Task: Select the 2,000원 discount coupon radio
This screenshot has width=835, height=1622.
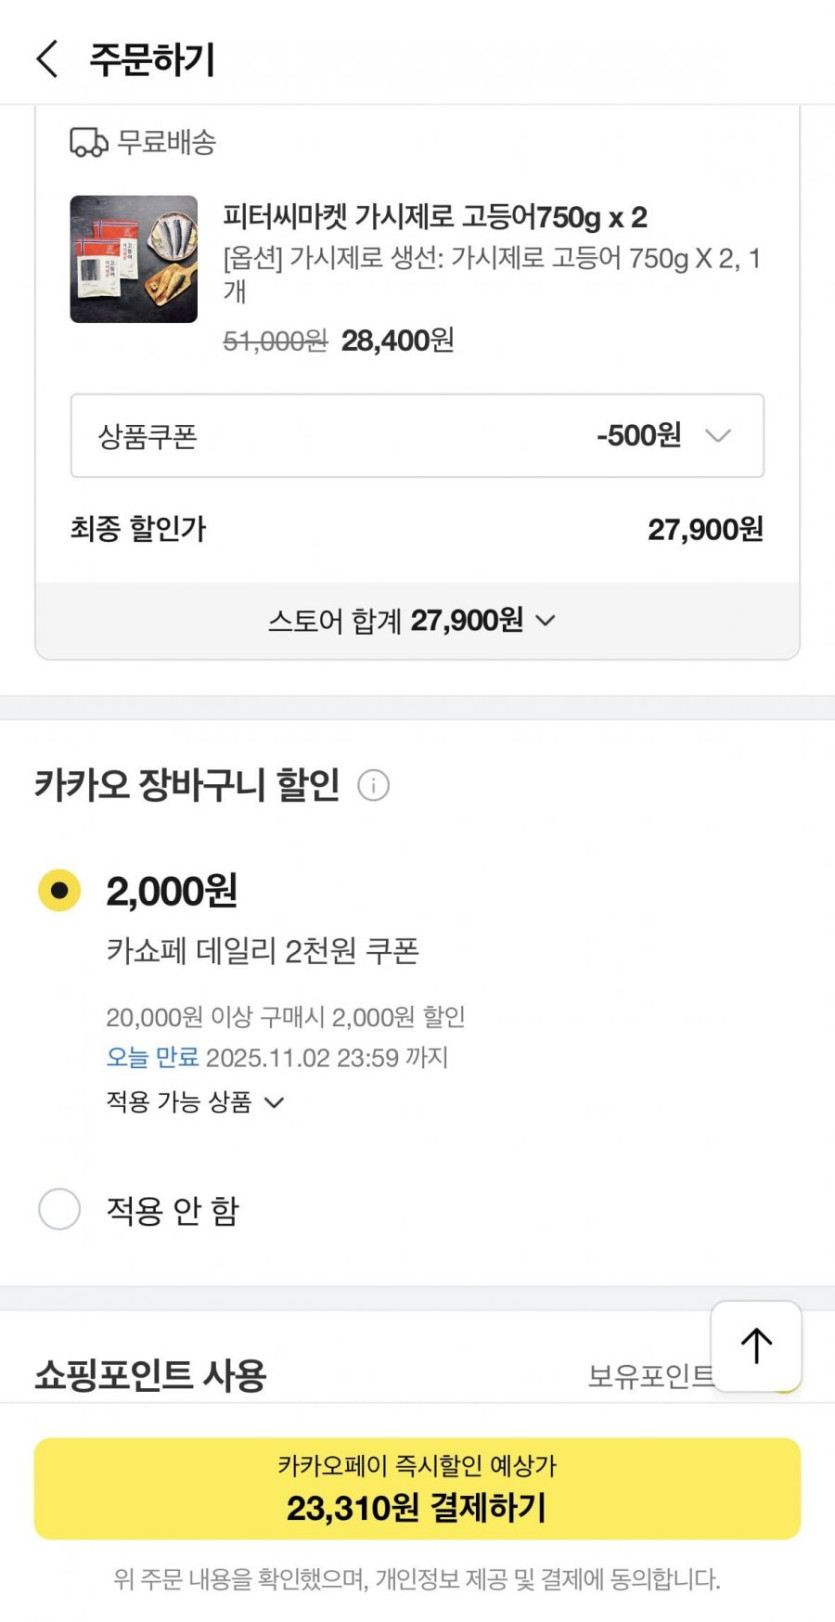Action: [x=59, y=889]
